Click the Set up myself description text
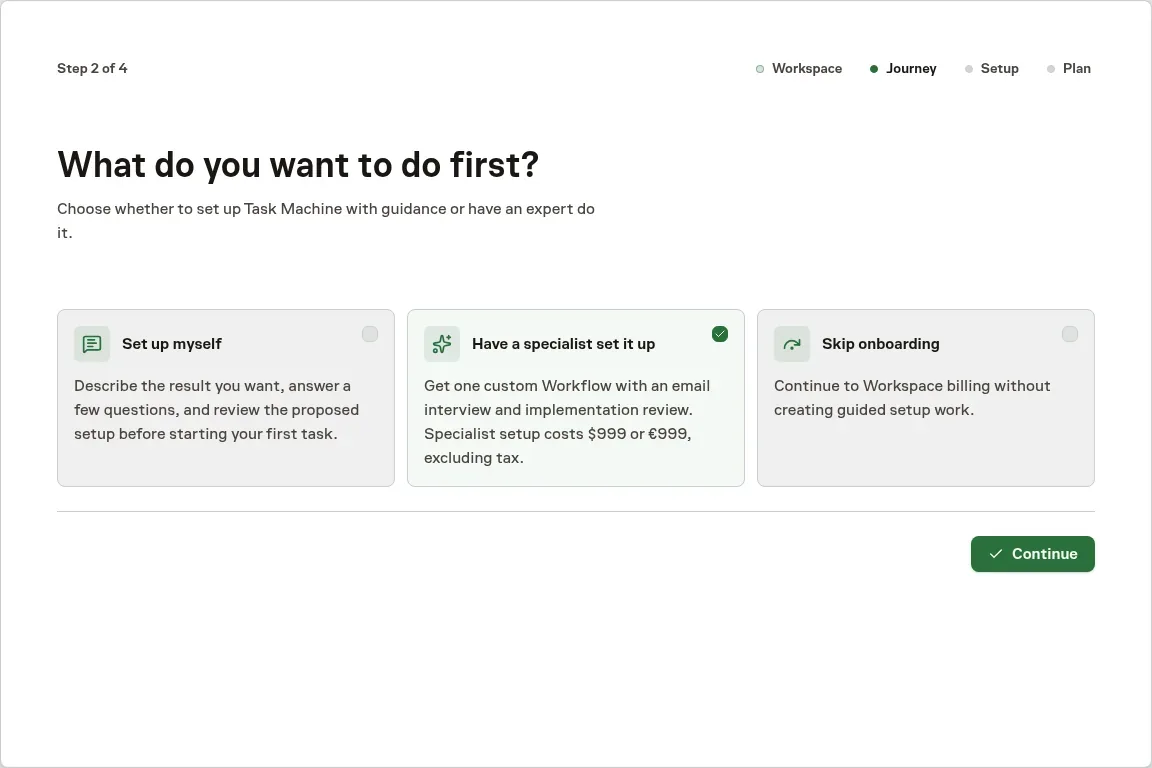 (x=217, y=410)
